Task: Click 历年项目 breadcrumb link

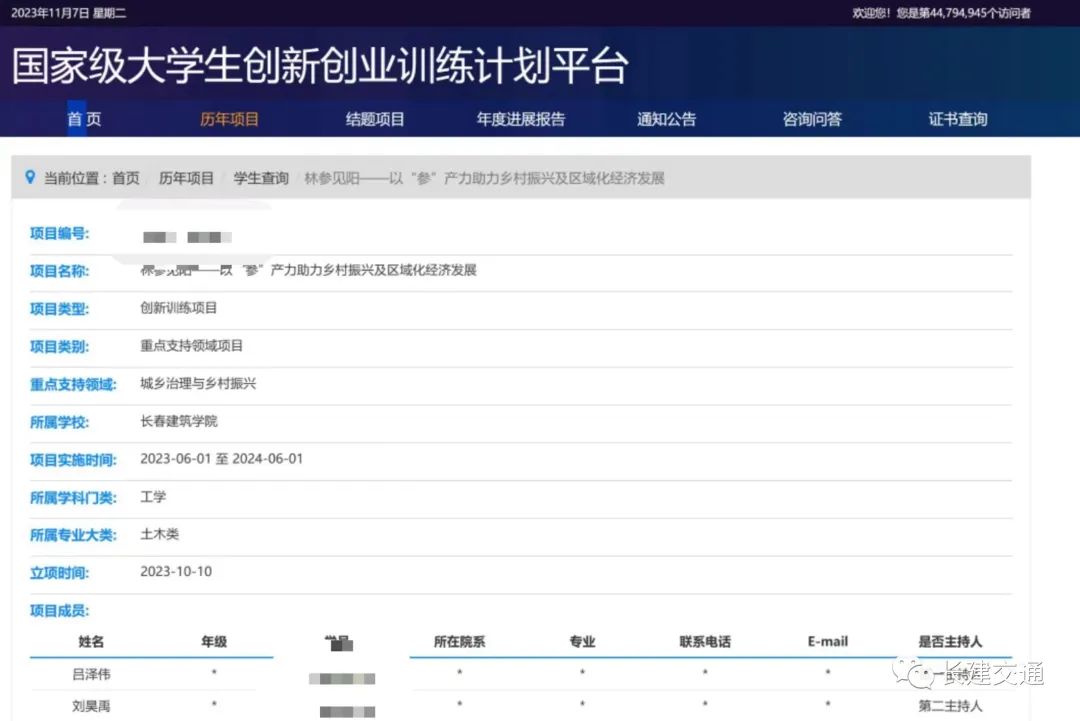Action: click(187, 178)
